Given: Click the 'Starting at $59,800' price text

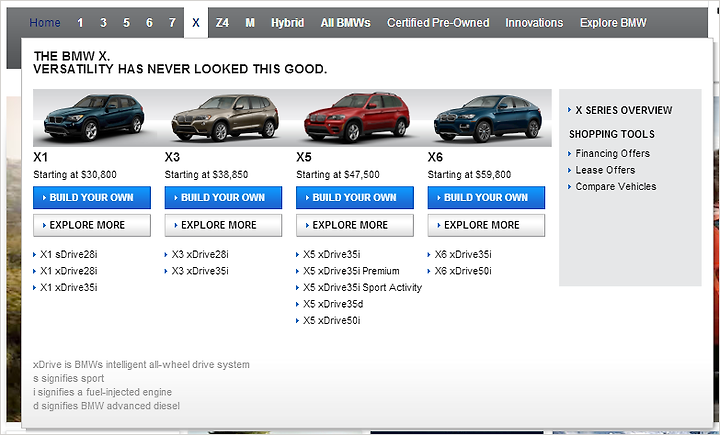Looking at the screenshot, I should coord(469,175).
